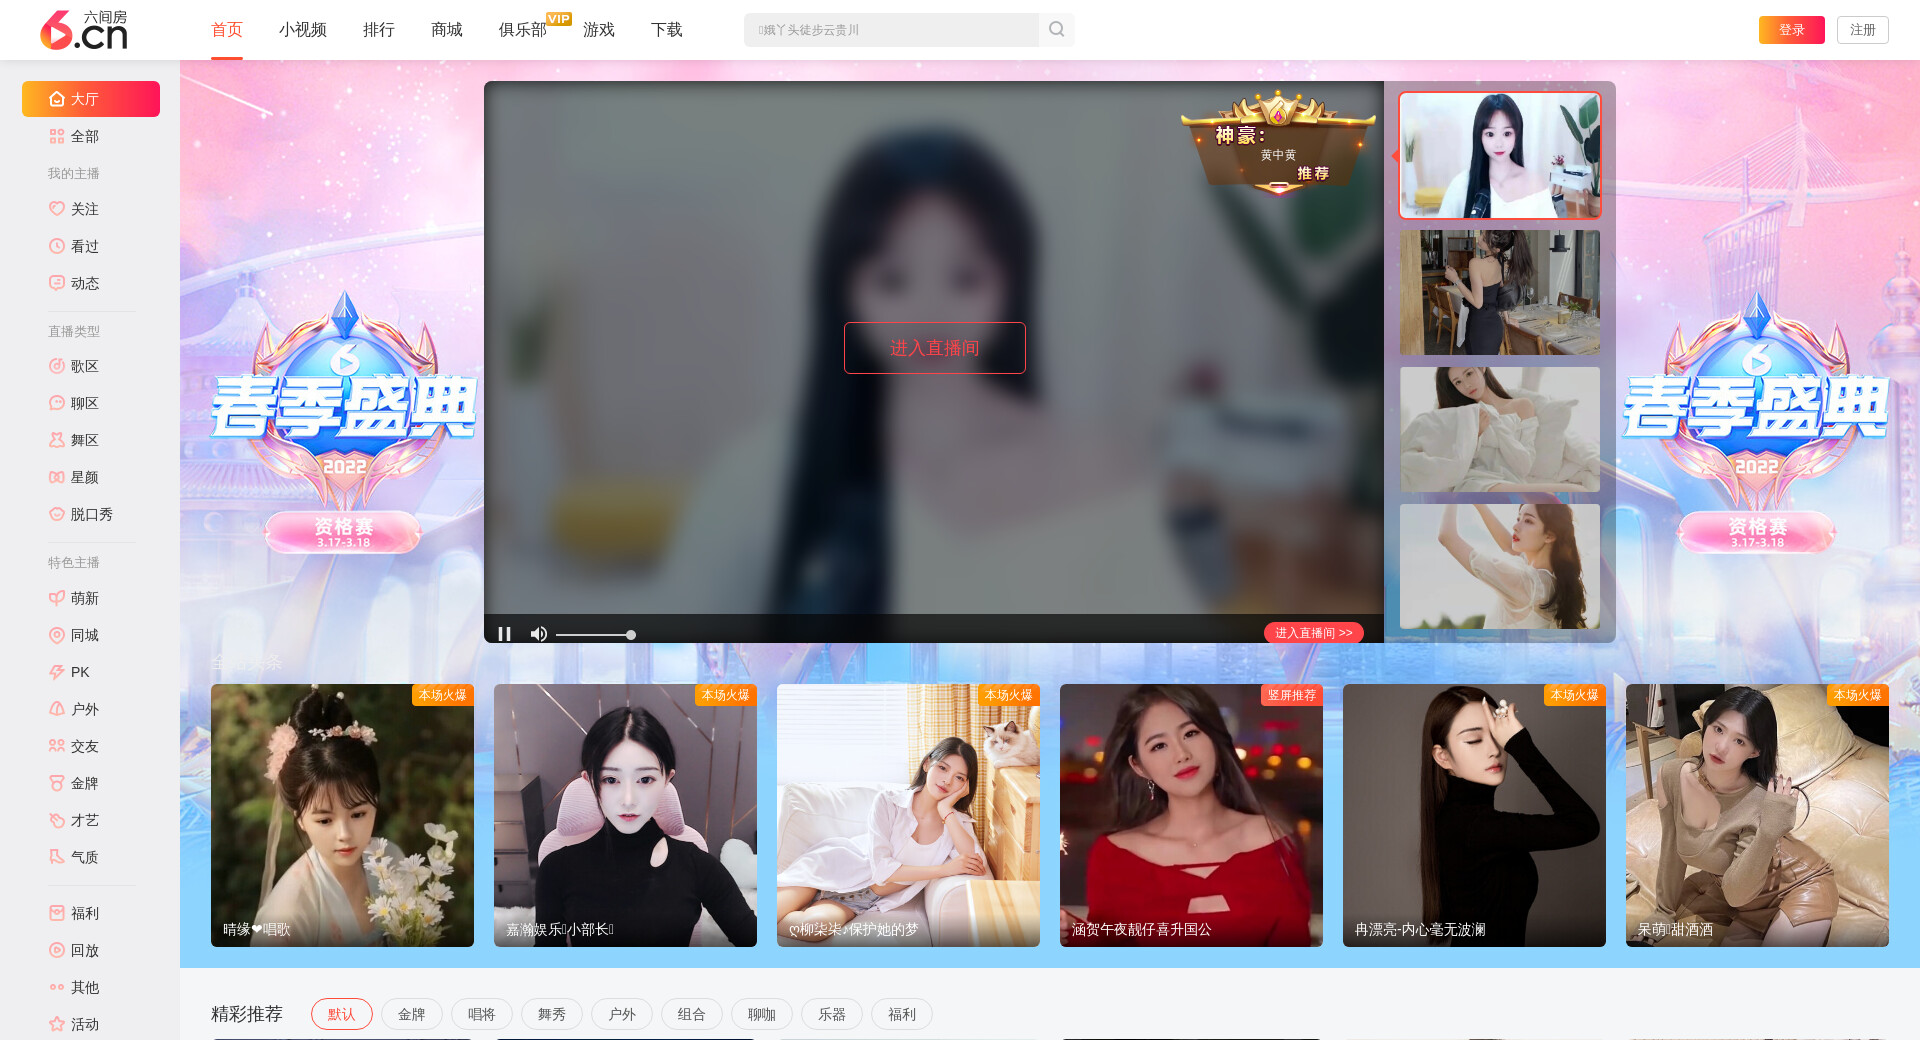Select the first highlighted streamer thumbnail

click(x=1500, y=156)
